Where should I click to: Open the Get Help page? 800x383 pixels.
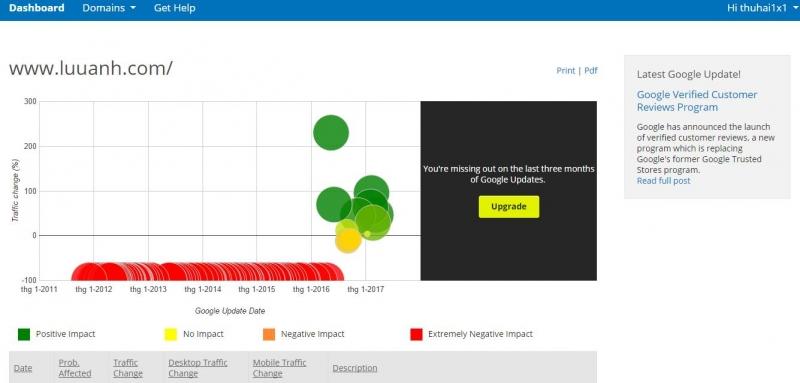pyautogui.click(x=174, y=8)
